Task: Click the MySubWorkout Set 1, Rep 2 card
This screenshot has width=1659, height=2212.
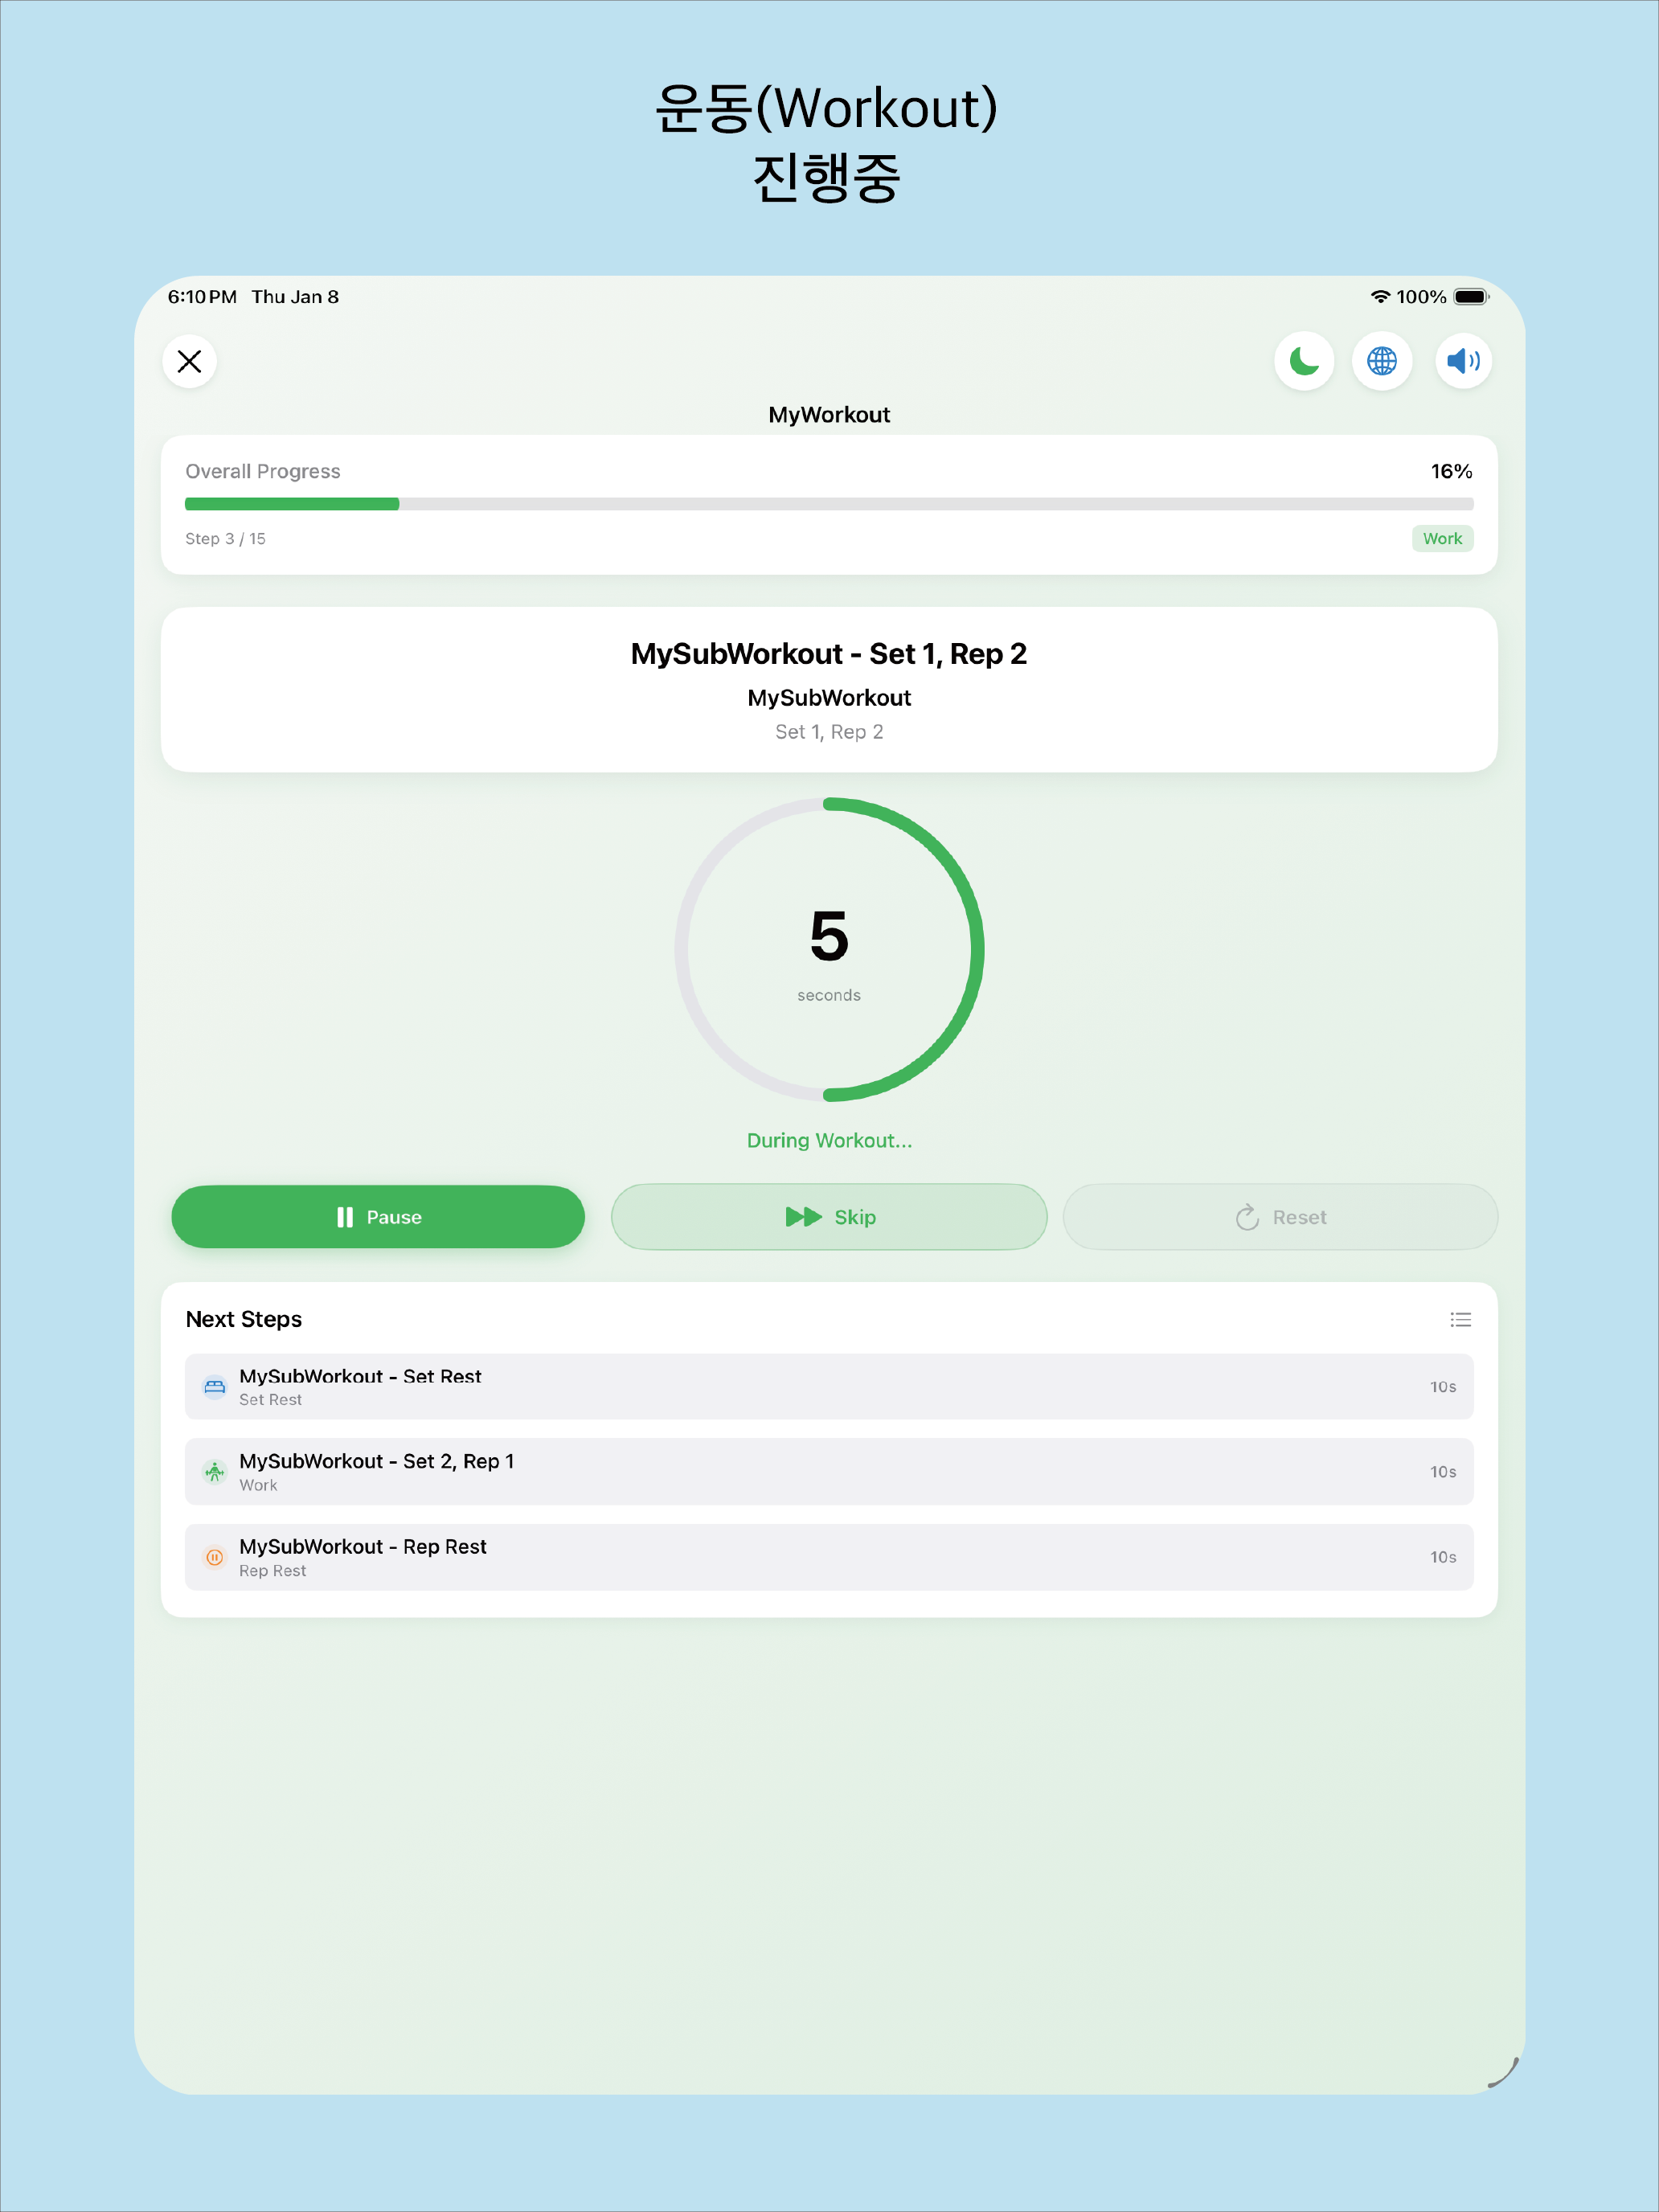Action: click(x=829, y=690)
